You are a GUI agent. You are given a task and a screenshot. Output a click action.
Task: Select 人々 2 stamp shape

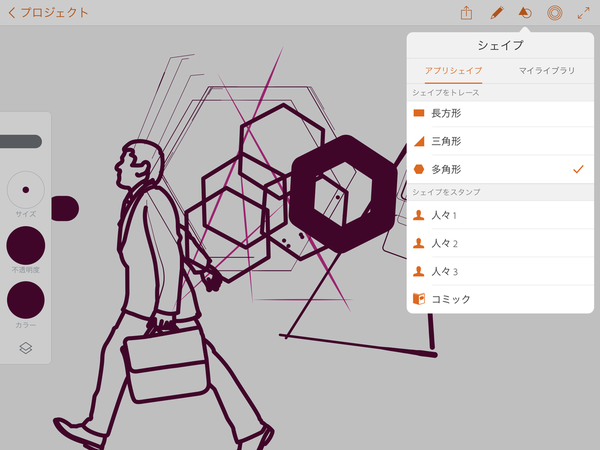(500, 243)
